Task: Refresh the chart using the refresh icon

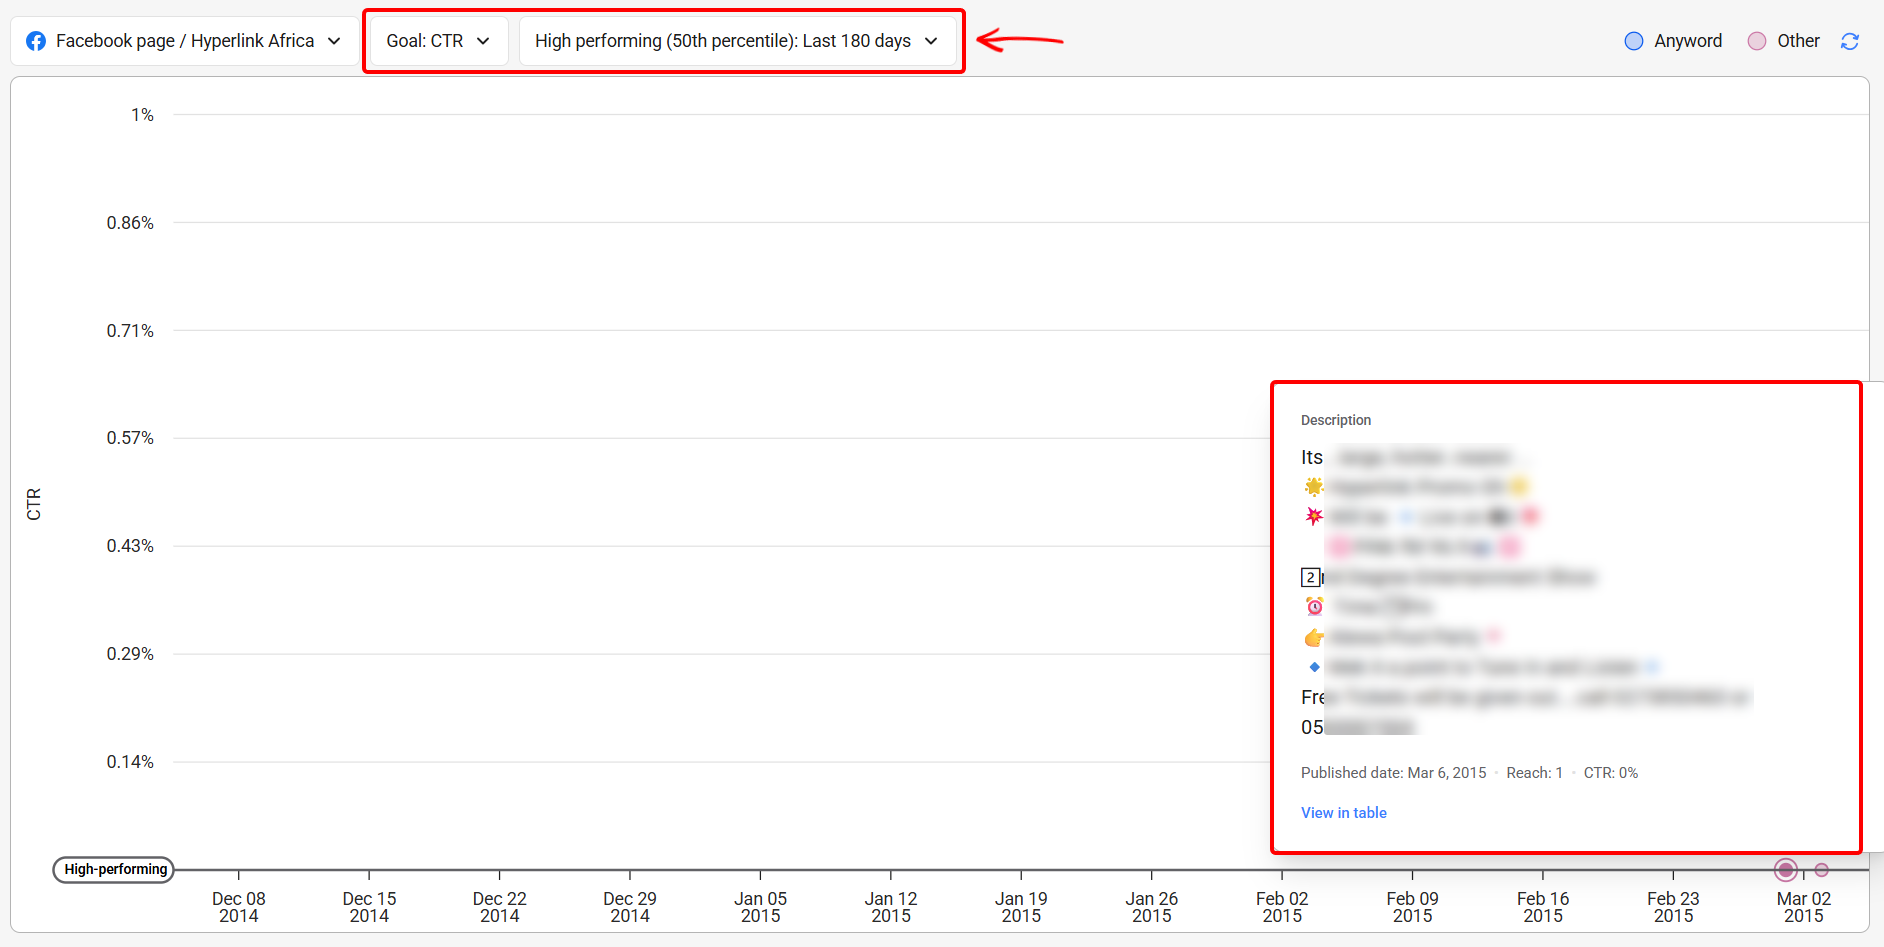Action: pyautogui.click(x=1850, y=41)
